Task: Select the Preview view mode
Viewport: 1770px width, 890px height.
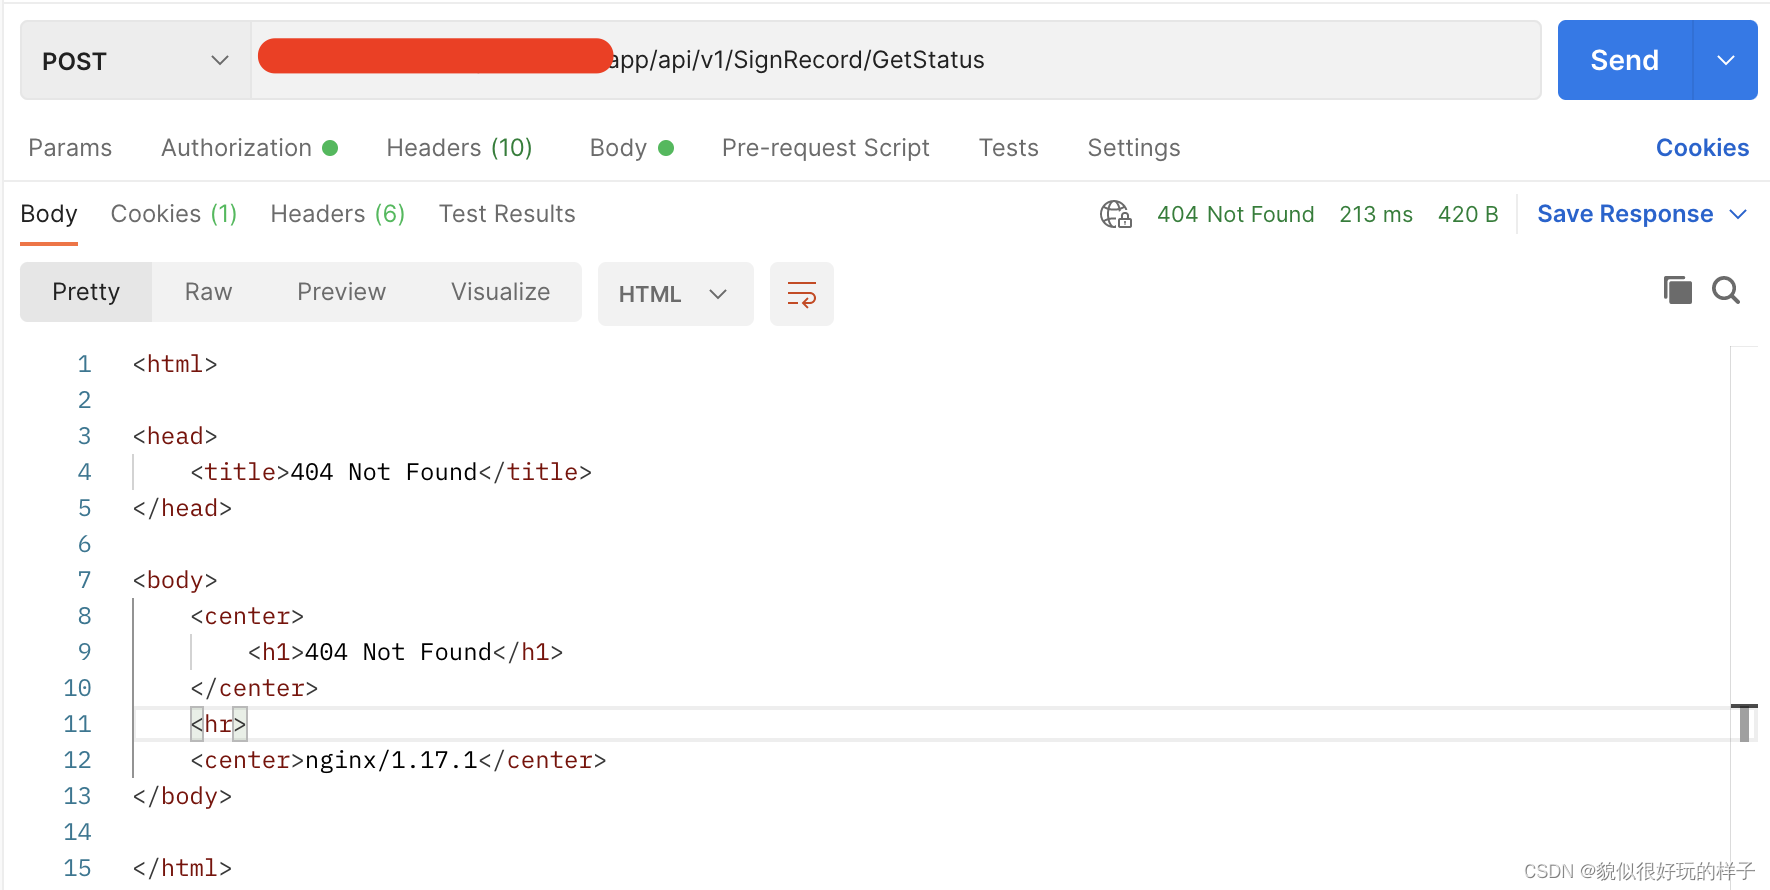Action: pyautogui.click(x=341, y=292)
